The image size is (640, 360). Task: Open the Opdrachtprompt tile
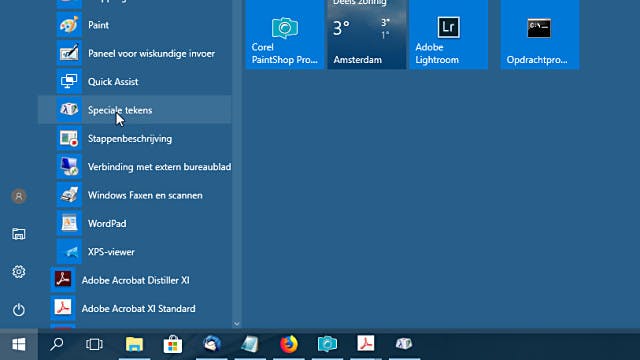540,35
